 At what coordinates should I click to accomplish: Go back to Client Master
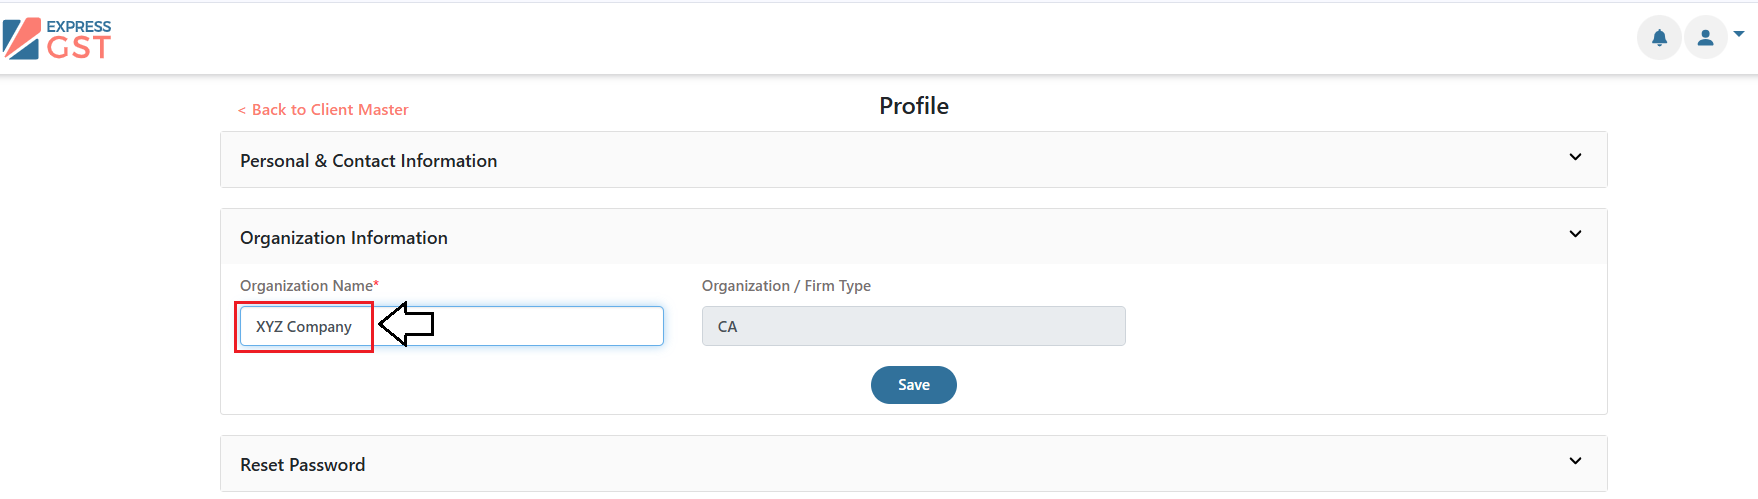(x=323, y=110)
